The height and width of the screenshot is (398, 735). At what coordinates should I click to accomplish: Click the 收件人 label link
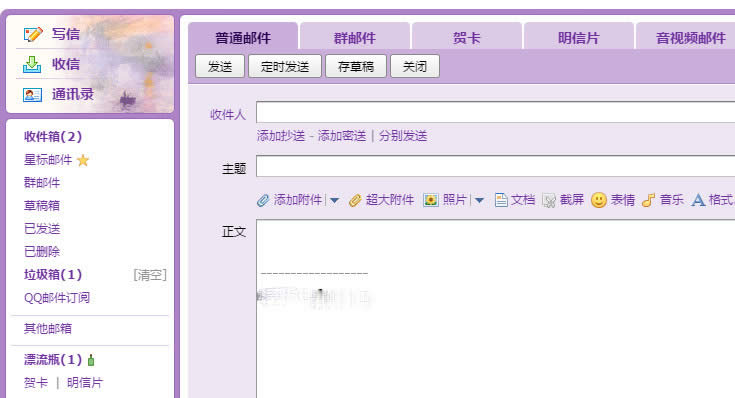[x=228, y=114]
